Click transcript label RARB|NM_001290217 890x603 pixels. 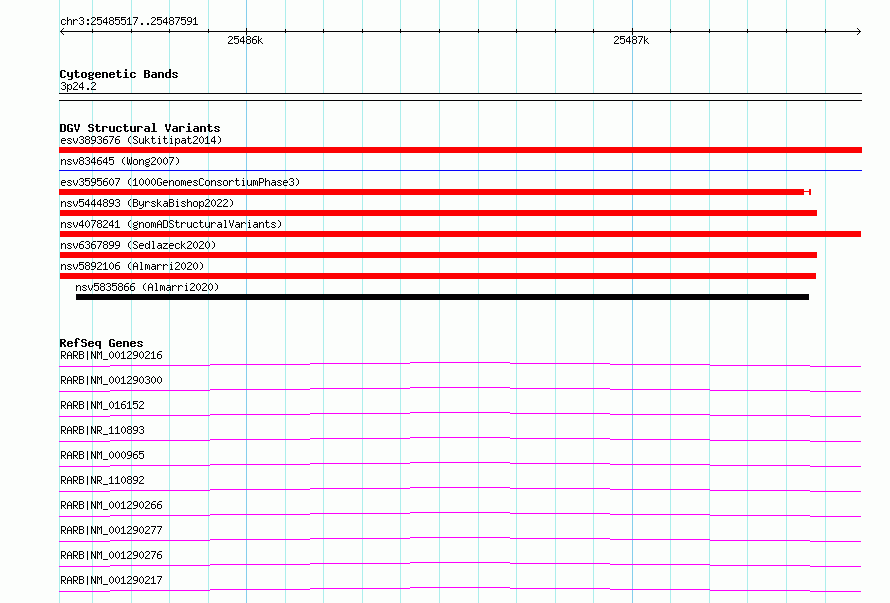point(111,580)
